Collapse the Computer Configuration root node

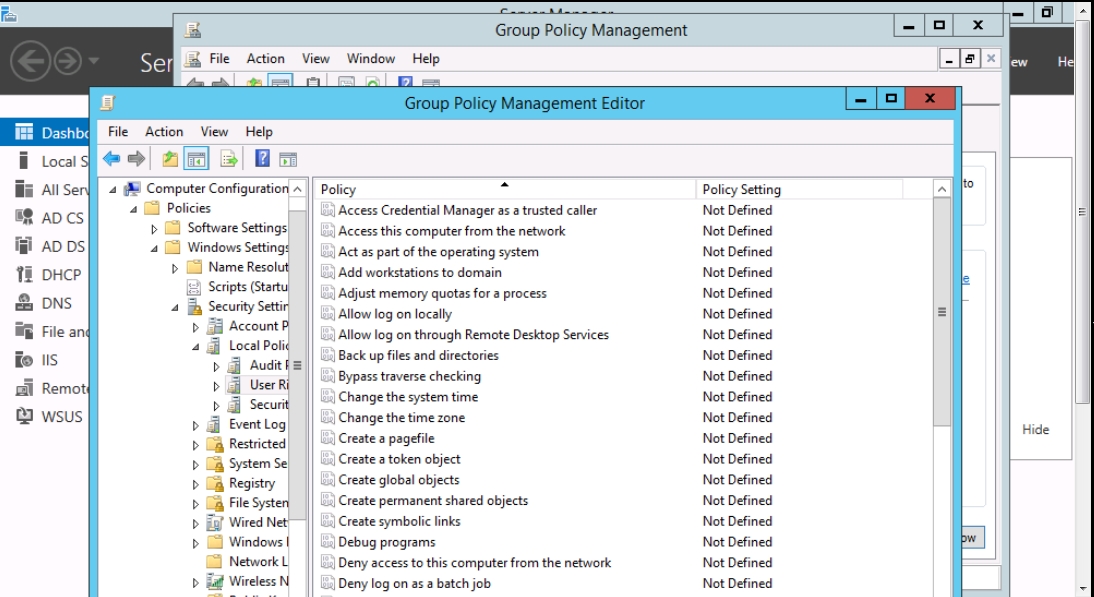(112, 189)
